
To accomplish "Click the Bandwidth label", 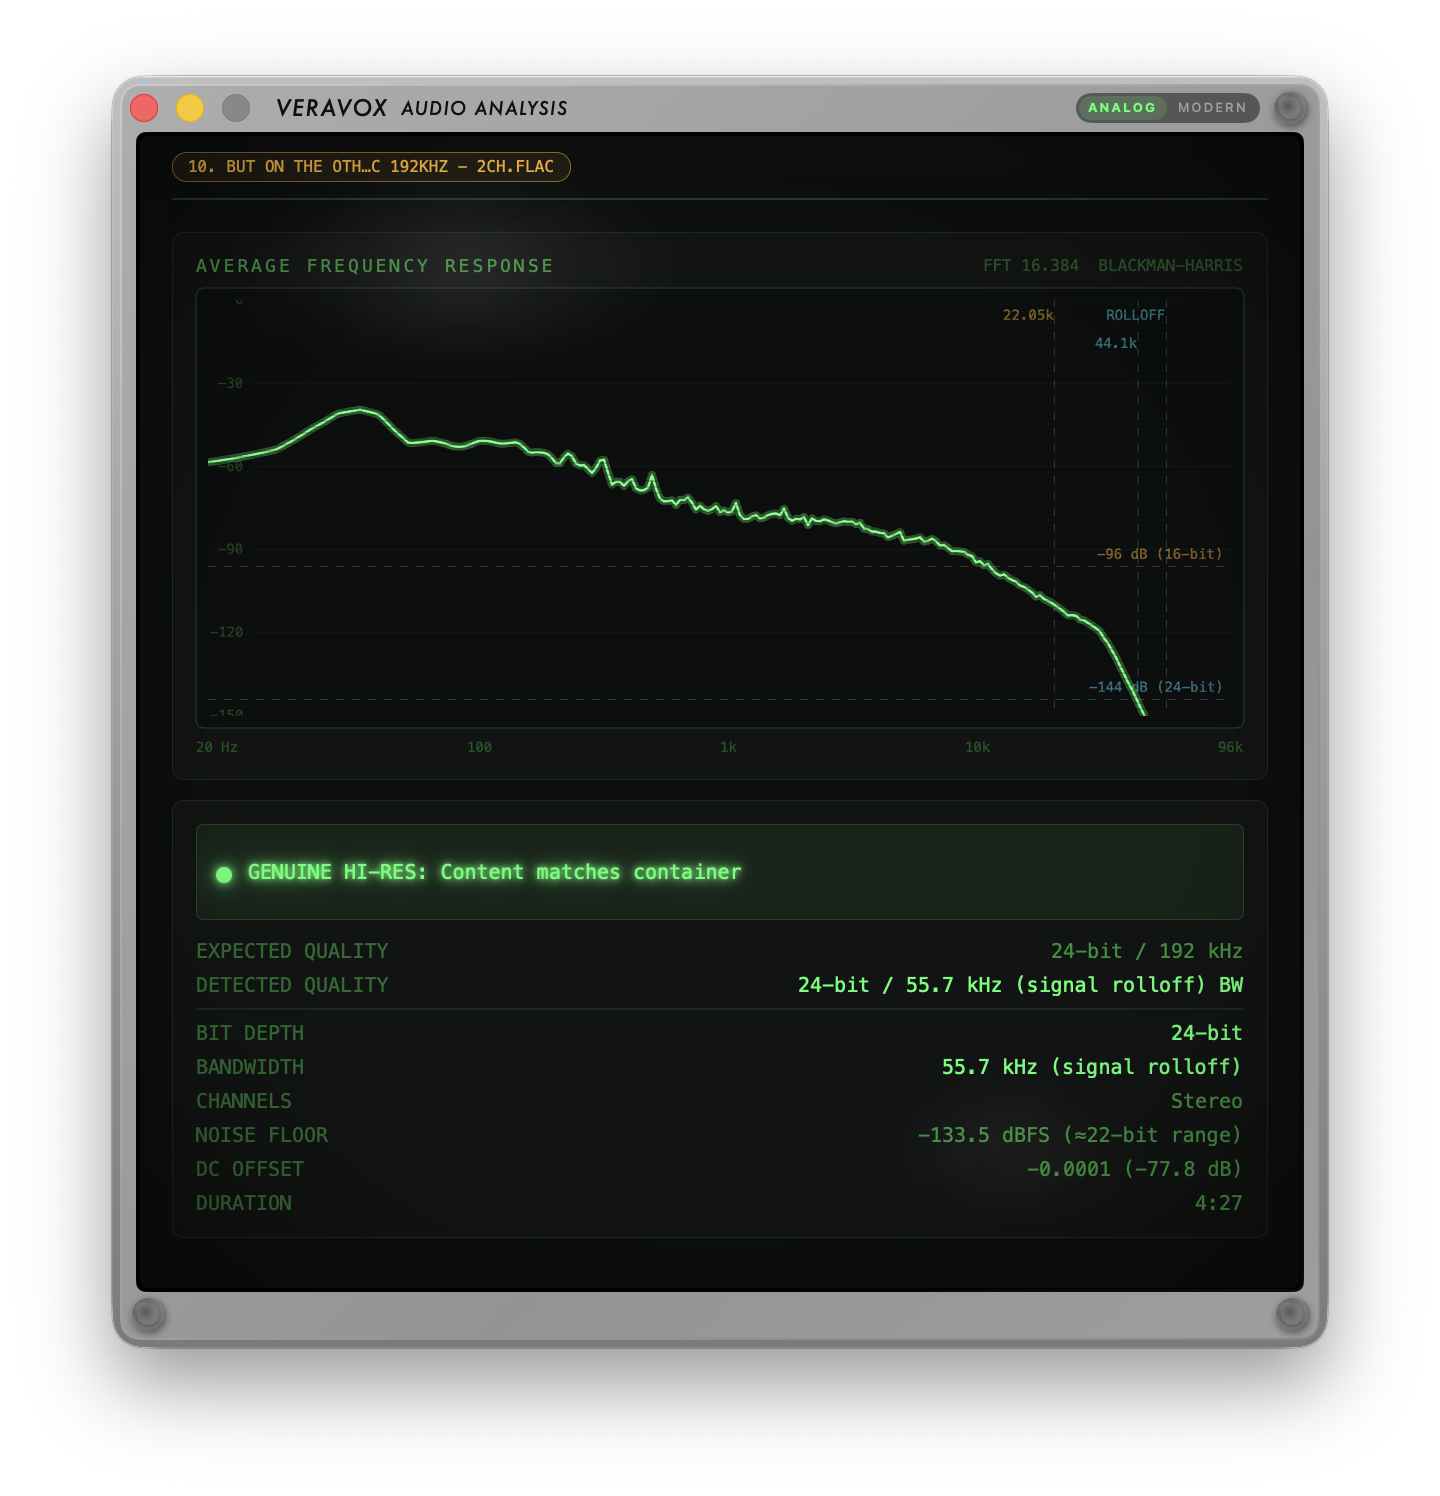I will click(x=250, y=1067).
